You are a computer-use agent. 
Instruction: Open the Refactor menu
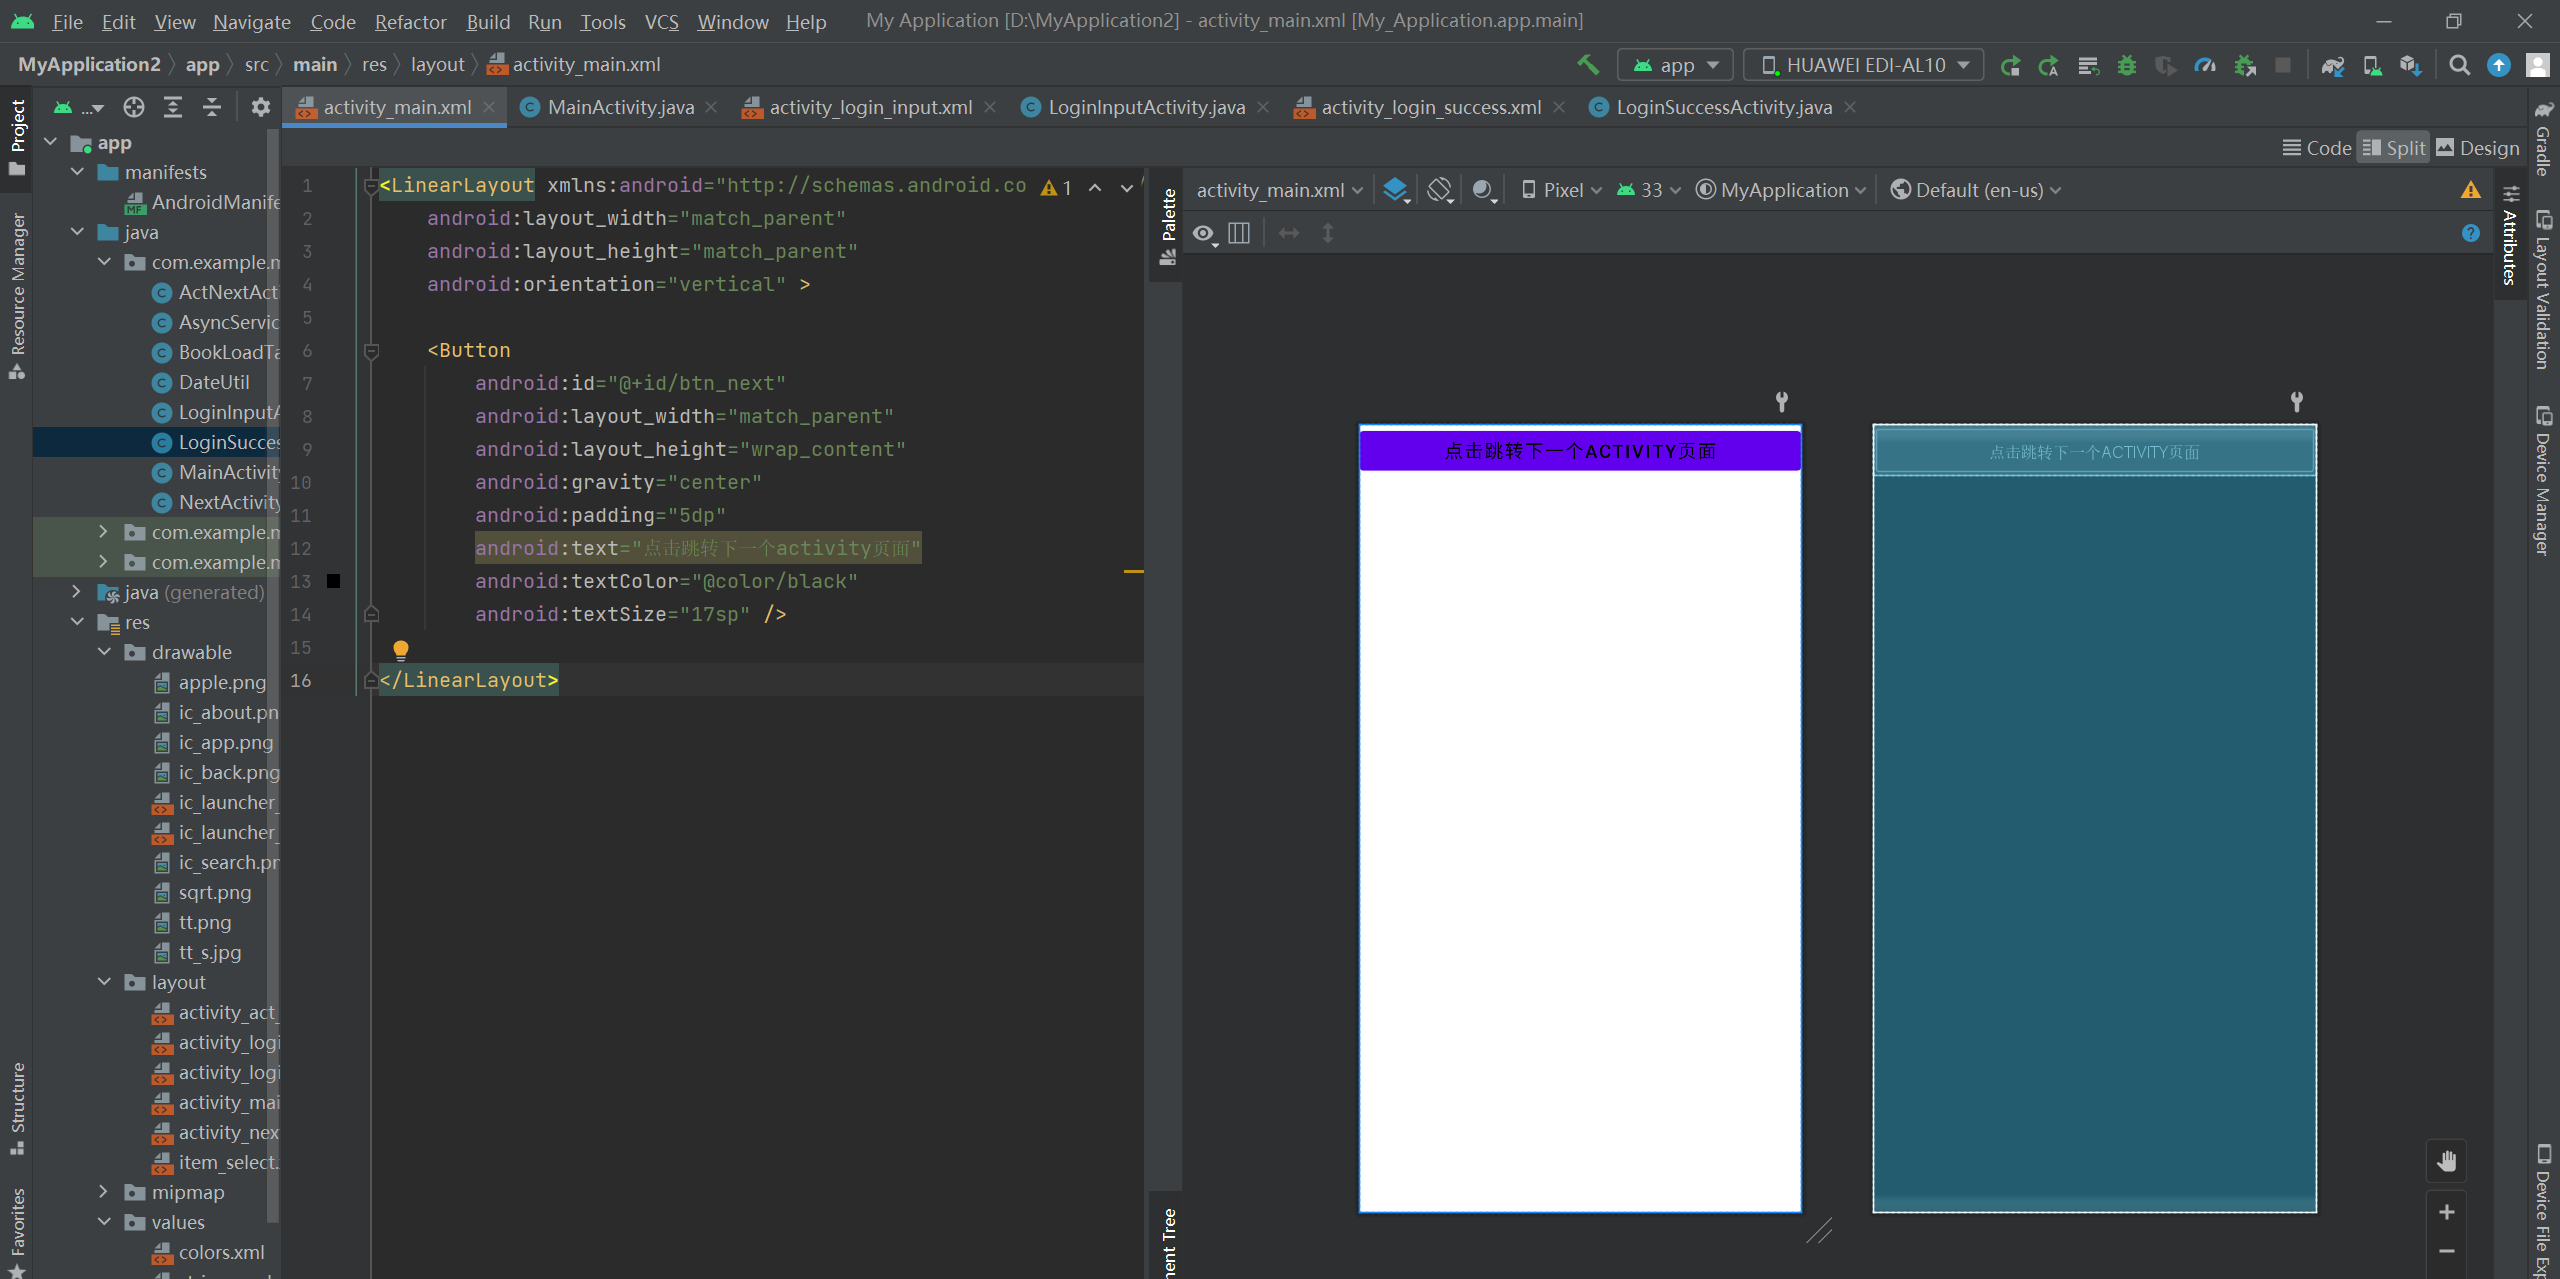(x=410, y=21)
